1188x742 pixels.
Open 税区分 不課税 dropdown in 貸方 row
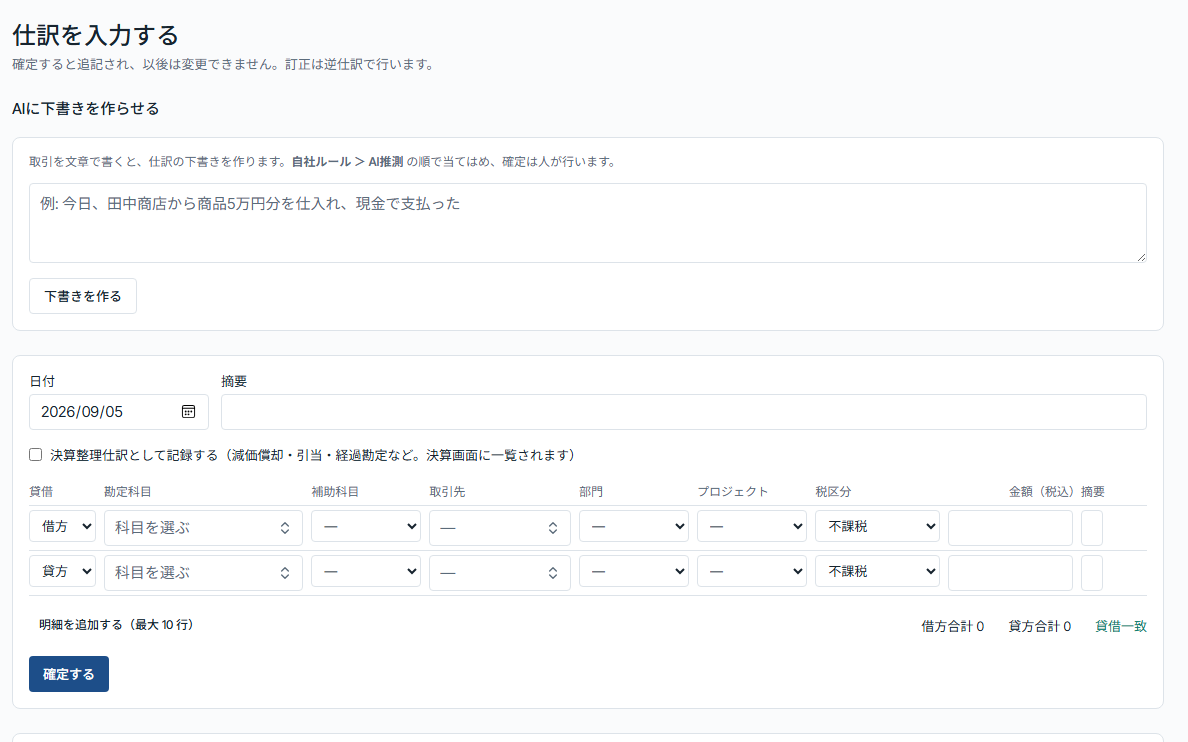(877, 571)
